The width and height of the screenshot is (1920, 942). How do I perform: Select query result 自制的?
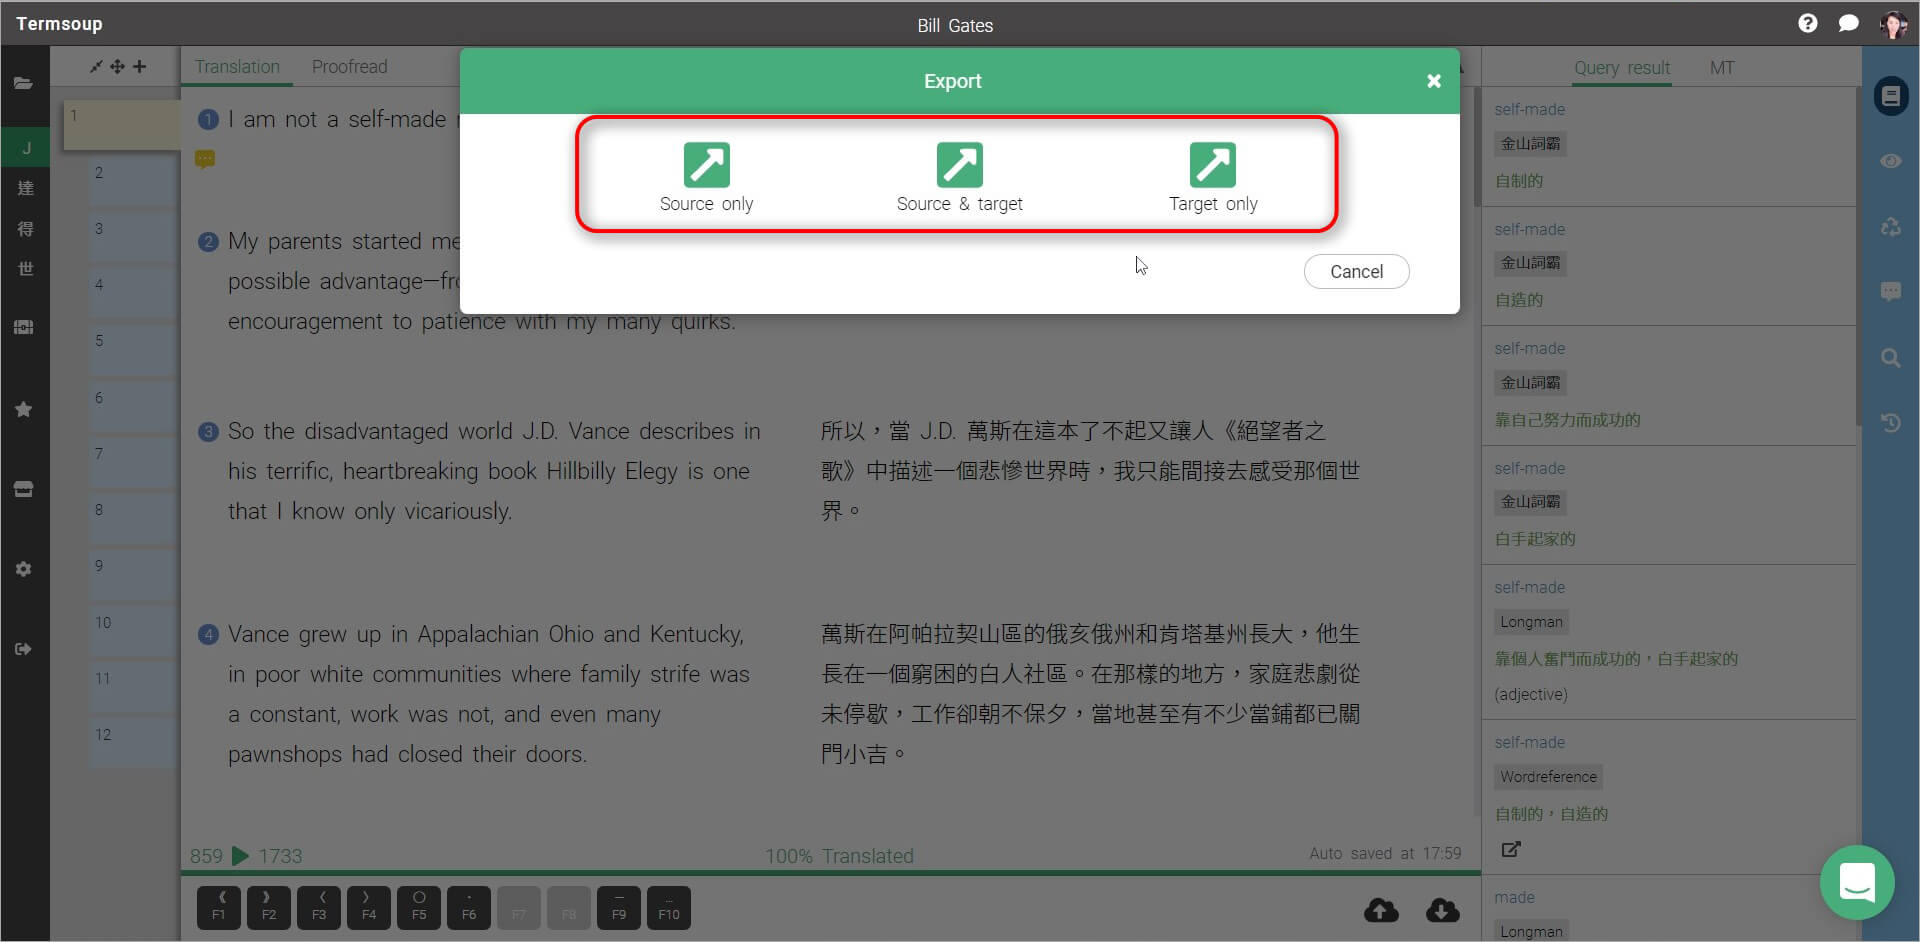(1519, 181)
